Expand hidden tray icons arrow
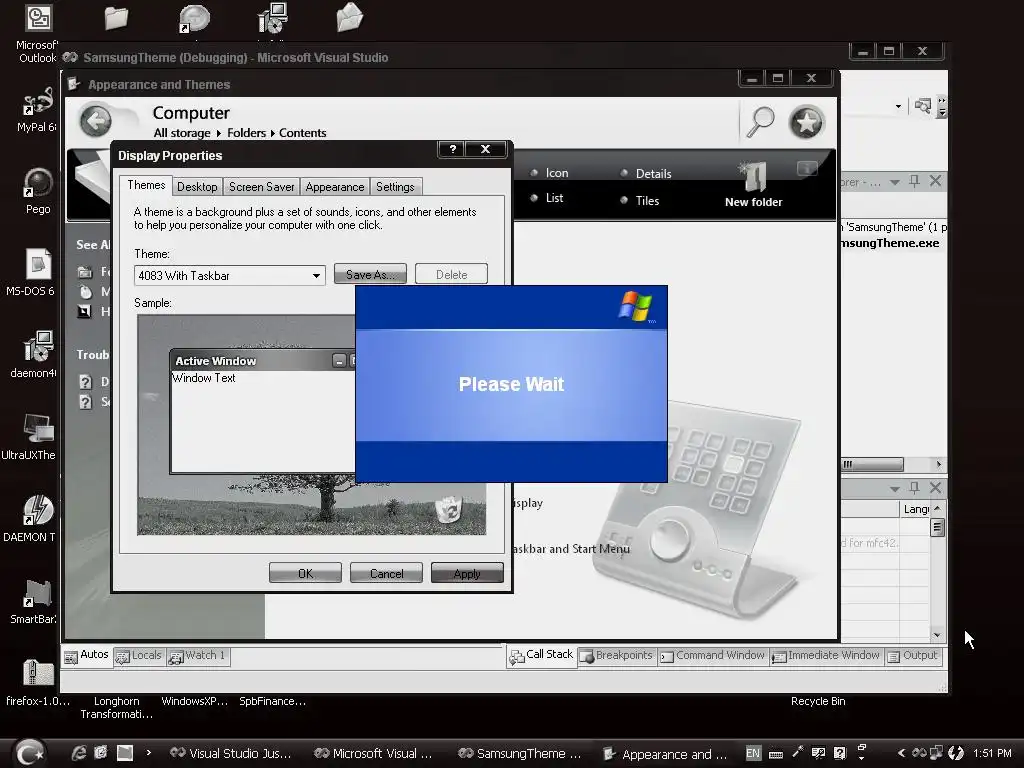 pyautogui.click(x=901, y=753)
